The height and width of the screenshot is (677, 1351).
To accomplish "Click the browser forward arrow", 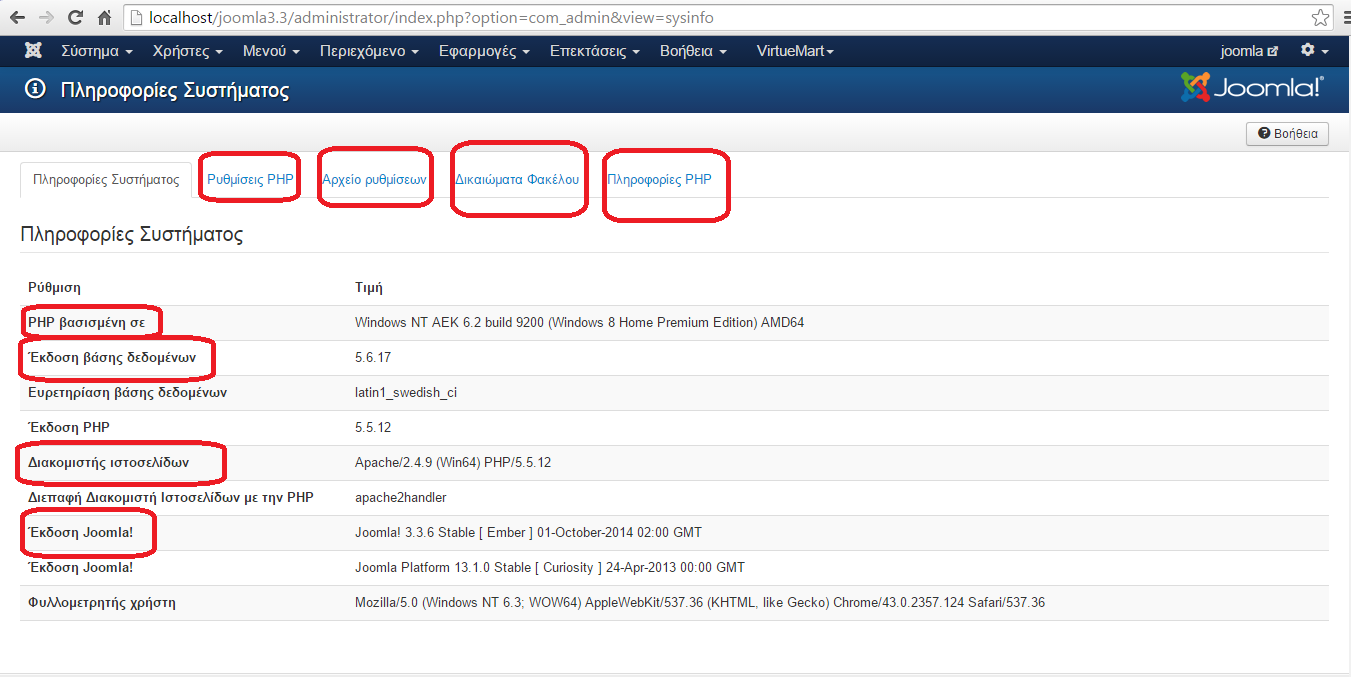I will pos(46,18).
